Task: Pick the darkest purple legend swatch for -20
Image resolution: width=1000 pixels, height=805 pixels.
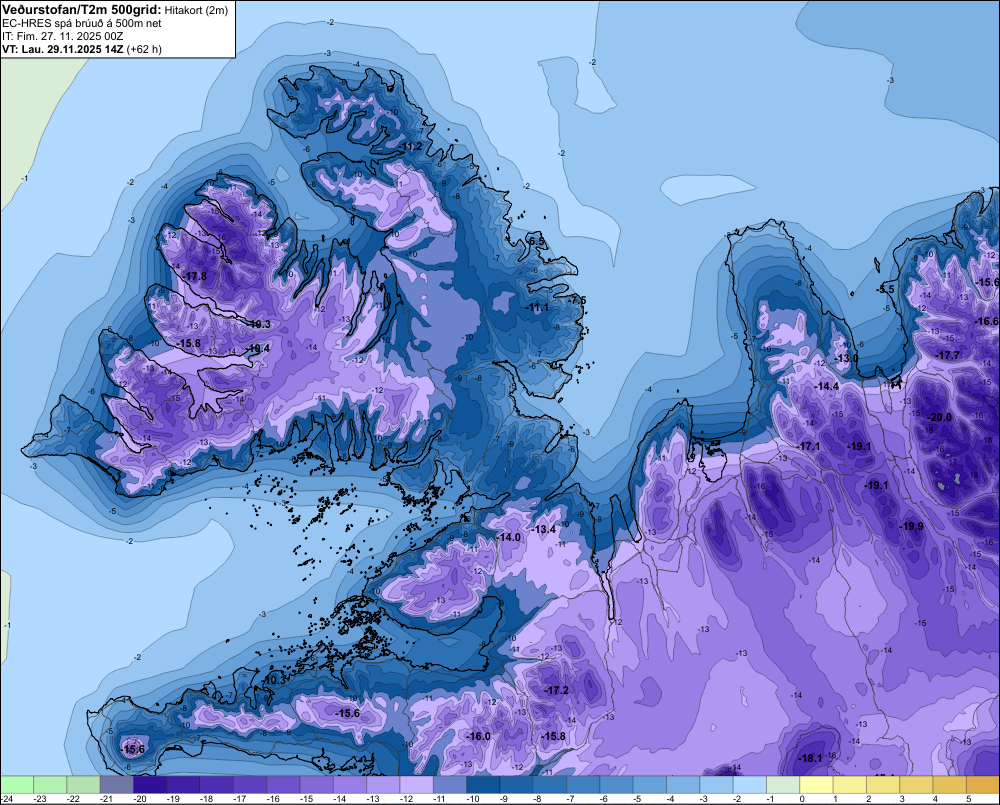Action: tap(150, 785)
